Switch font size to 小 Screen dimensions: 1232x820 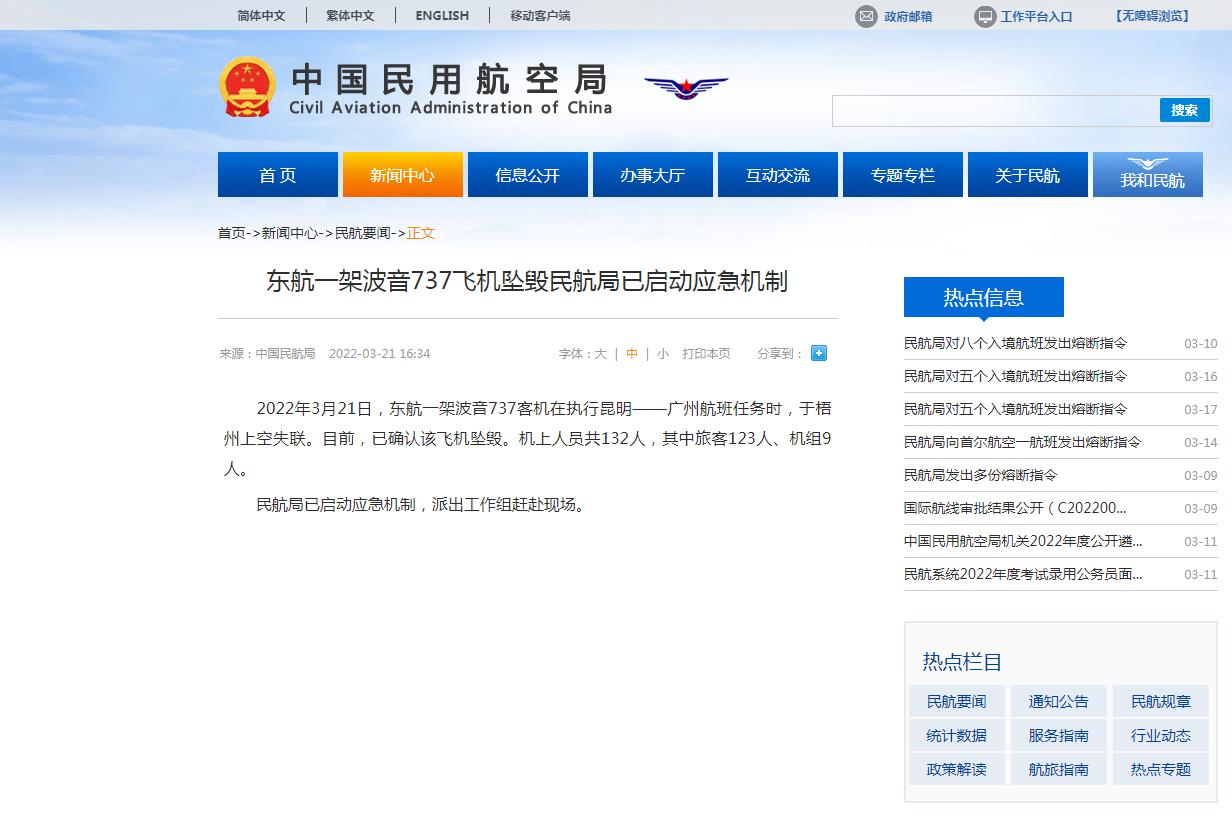tap(663, 354)
